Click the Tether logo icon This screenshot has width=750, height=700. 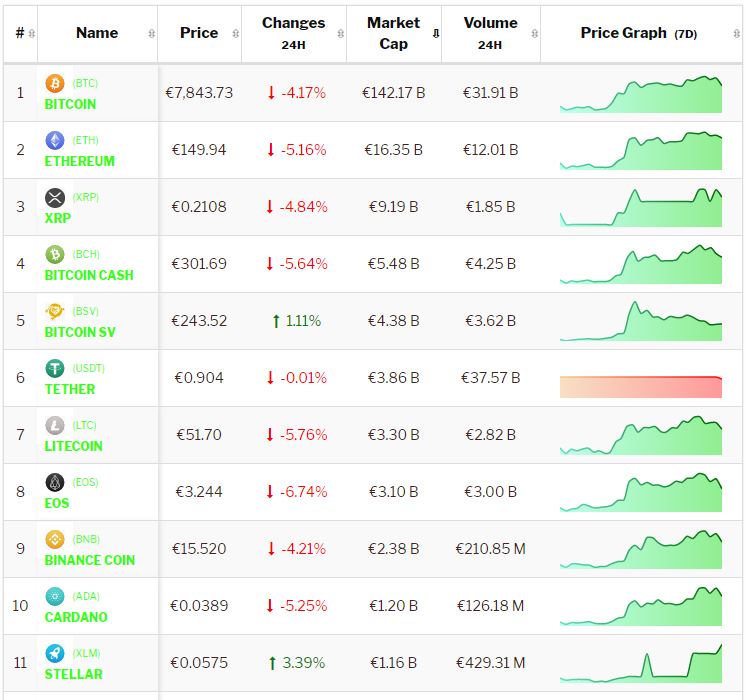pos(55,369)
